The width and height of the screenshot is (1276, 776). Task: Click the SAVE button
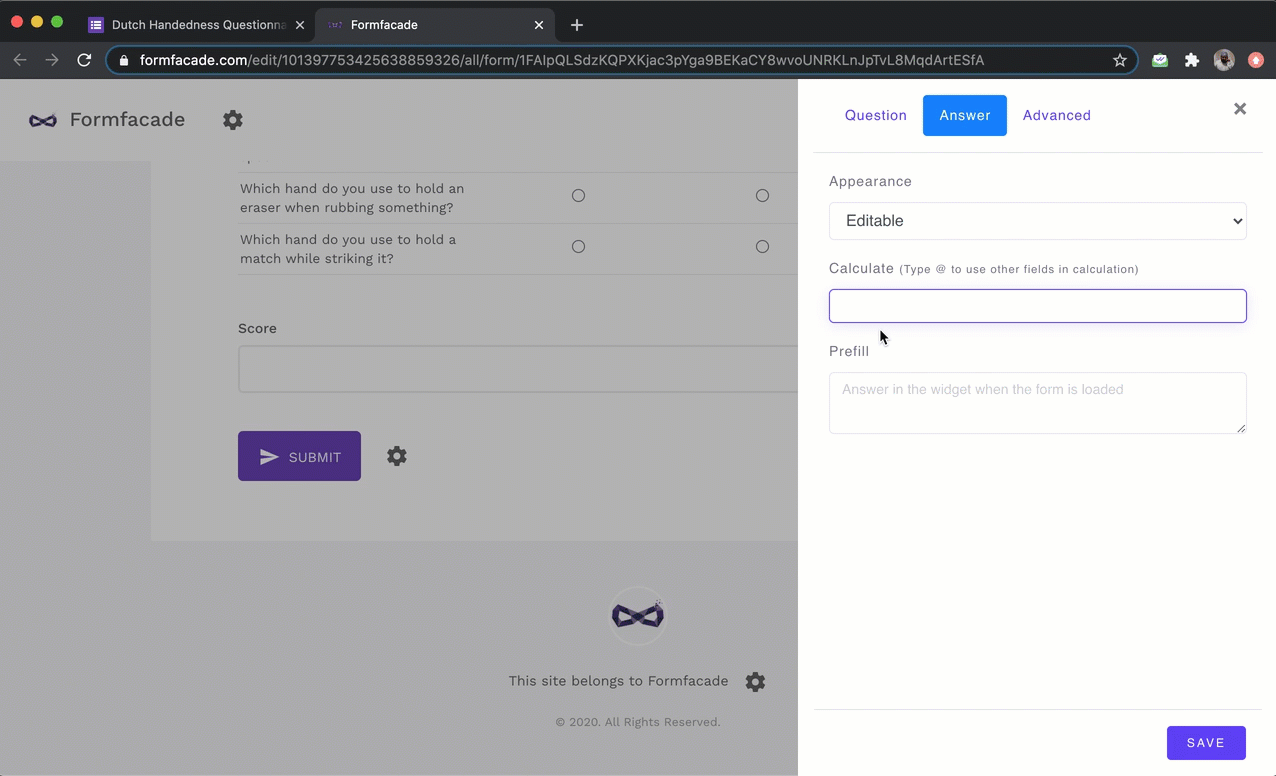[1205, 742]
